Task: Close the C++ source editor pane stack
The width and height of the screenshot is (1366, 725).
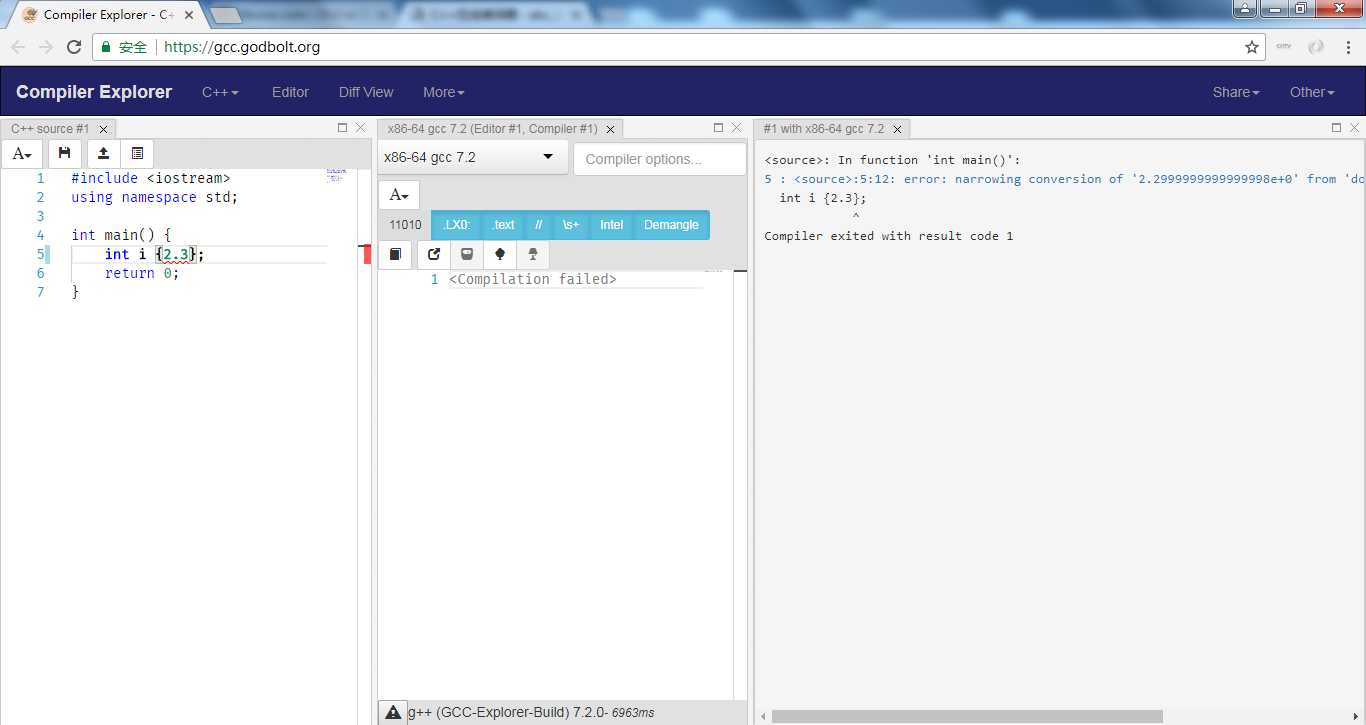Action: click(361, 128)
